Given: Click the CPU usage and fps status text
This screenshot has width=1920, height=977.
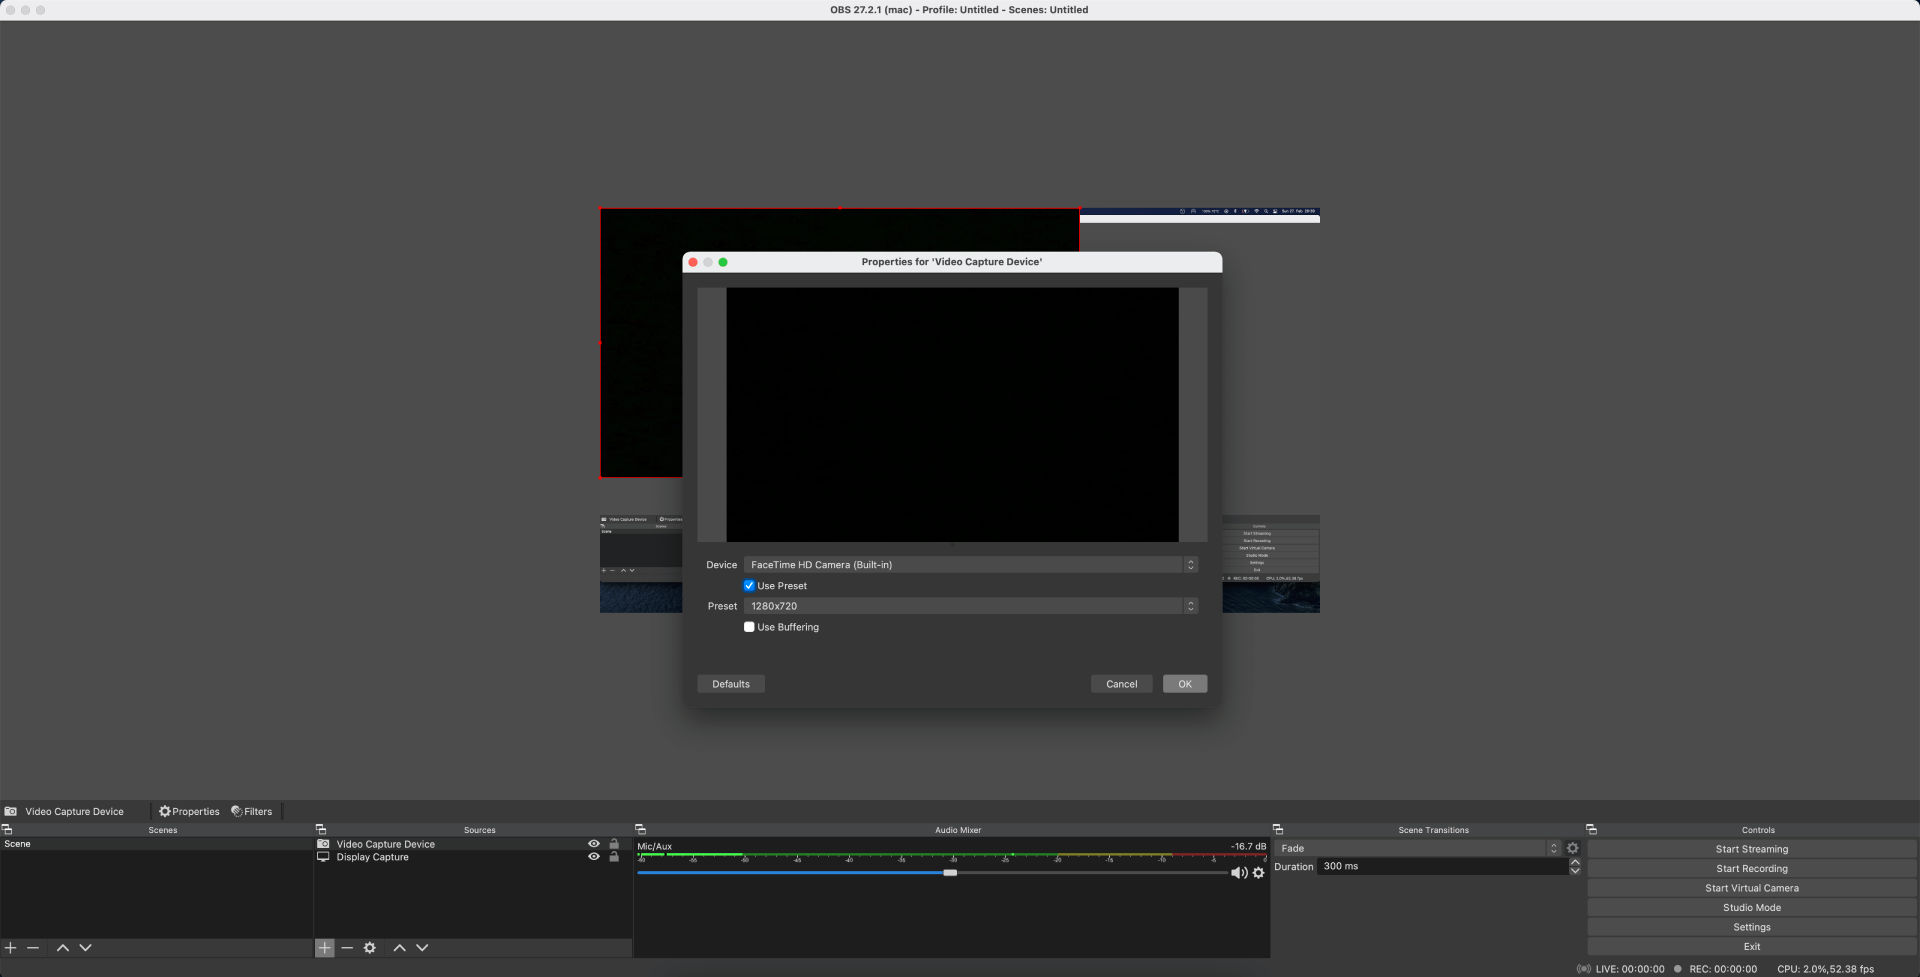Looking at the screenshot, I should [x=1826, y=969].
